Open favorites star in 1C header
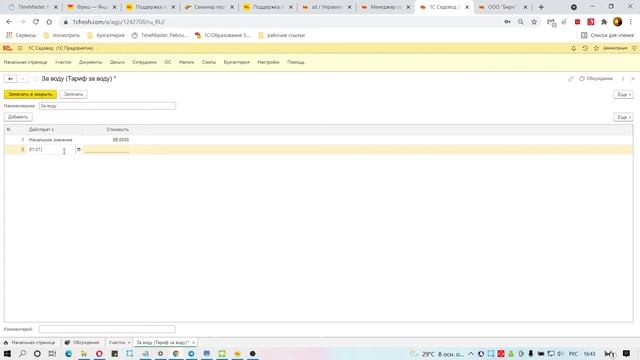Screen dimensions: 640x360 click(596, 48)
